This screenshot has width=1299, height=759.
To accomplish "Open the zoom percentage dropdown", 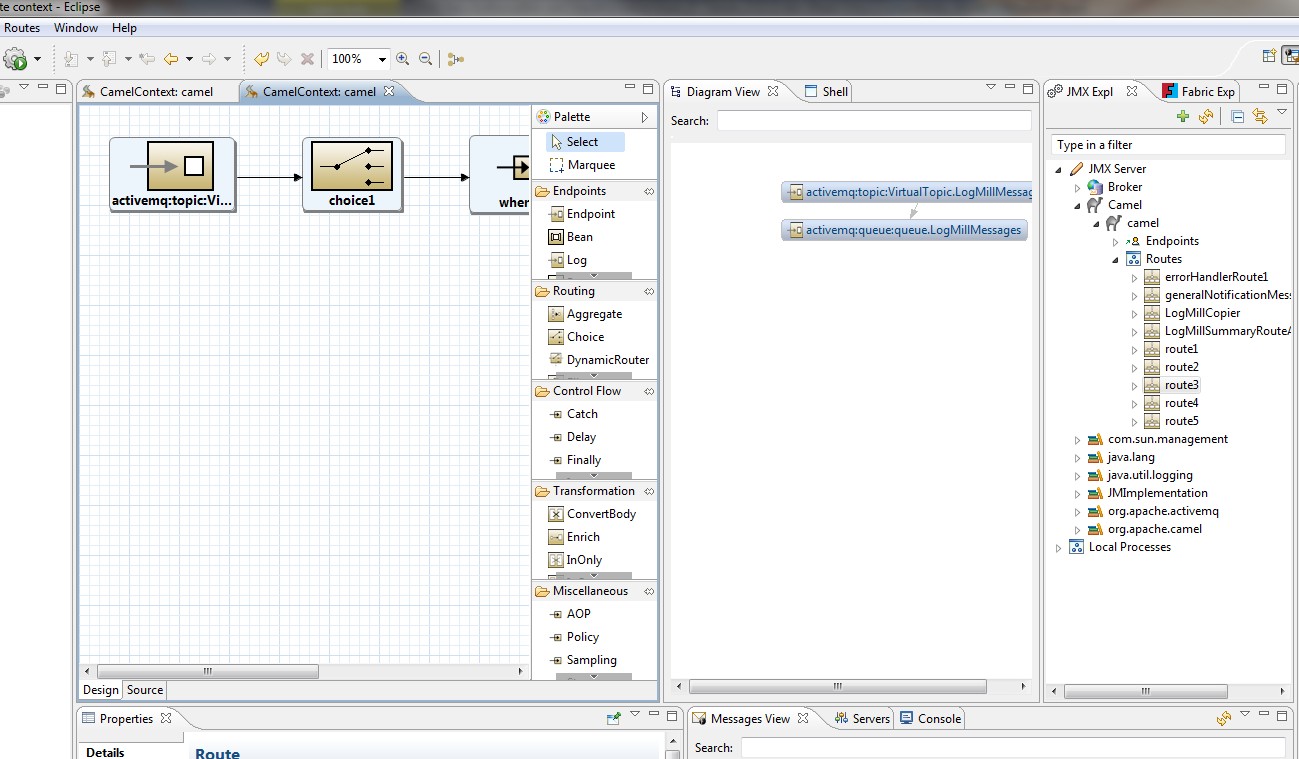I will tap(382, 60).
